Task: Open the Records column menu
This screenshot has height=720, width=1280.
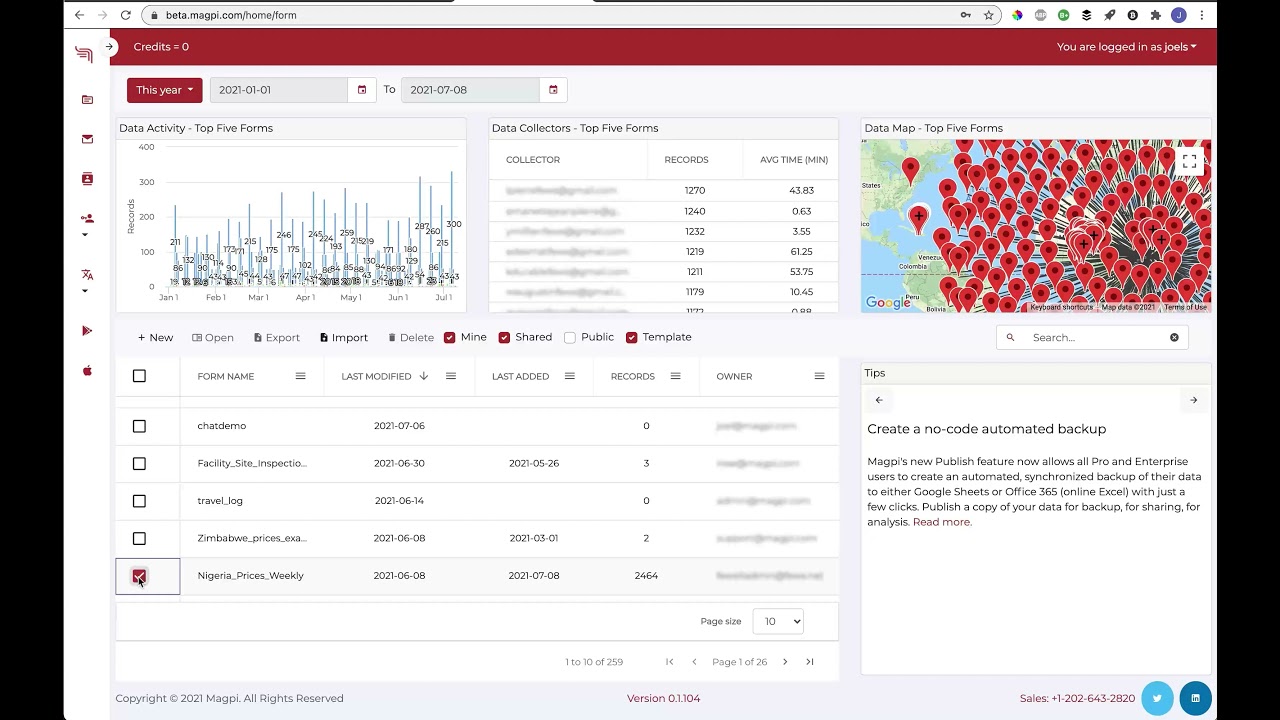Action: pyautogui.click(x=675, y=376)
